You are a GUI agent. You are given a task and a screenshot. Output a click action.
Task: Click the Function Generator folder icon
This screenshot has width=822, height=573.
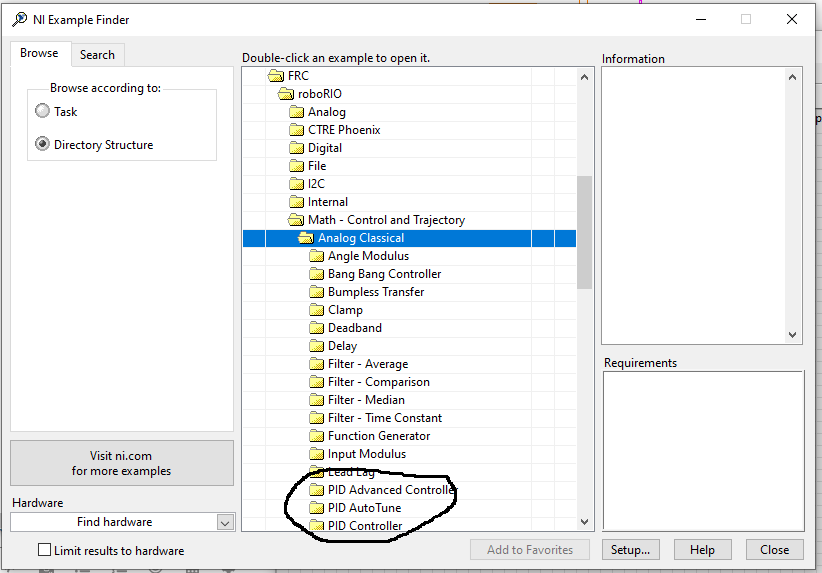316,436
